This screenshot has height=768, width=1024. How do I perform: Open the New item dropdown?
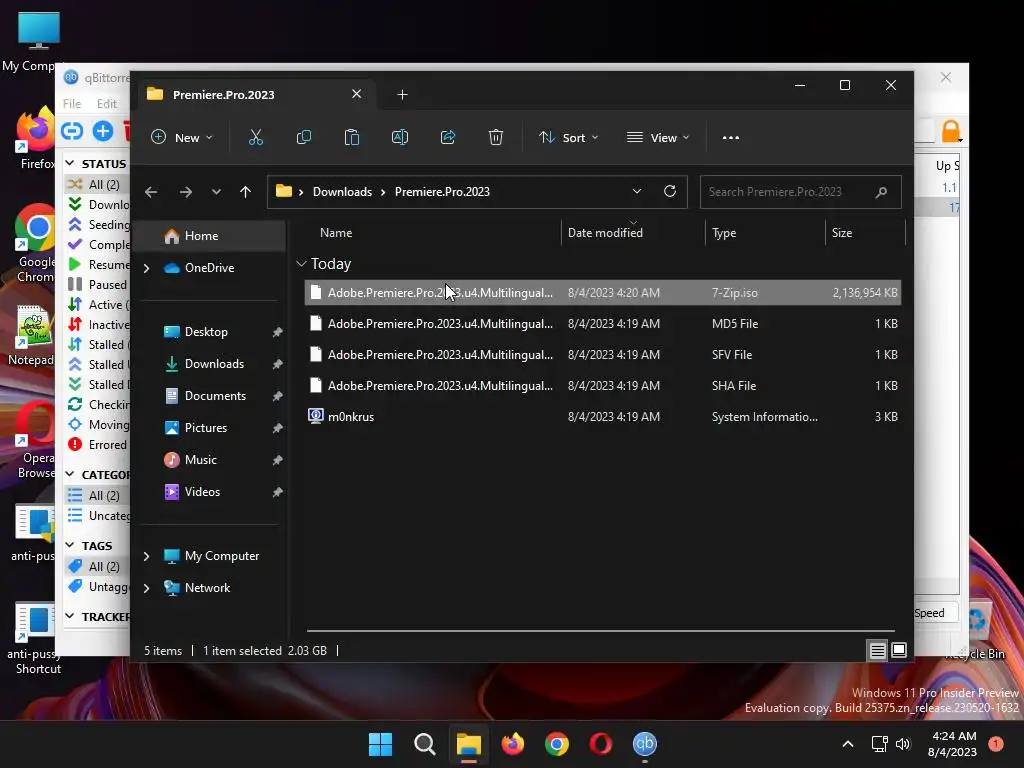(x=182, y=138)
